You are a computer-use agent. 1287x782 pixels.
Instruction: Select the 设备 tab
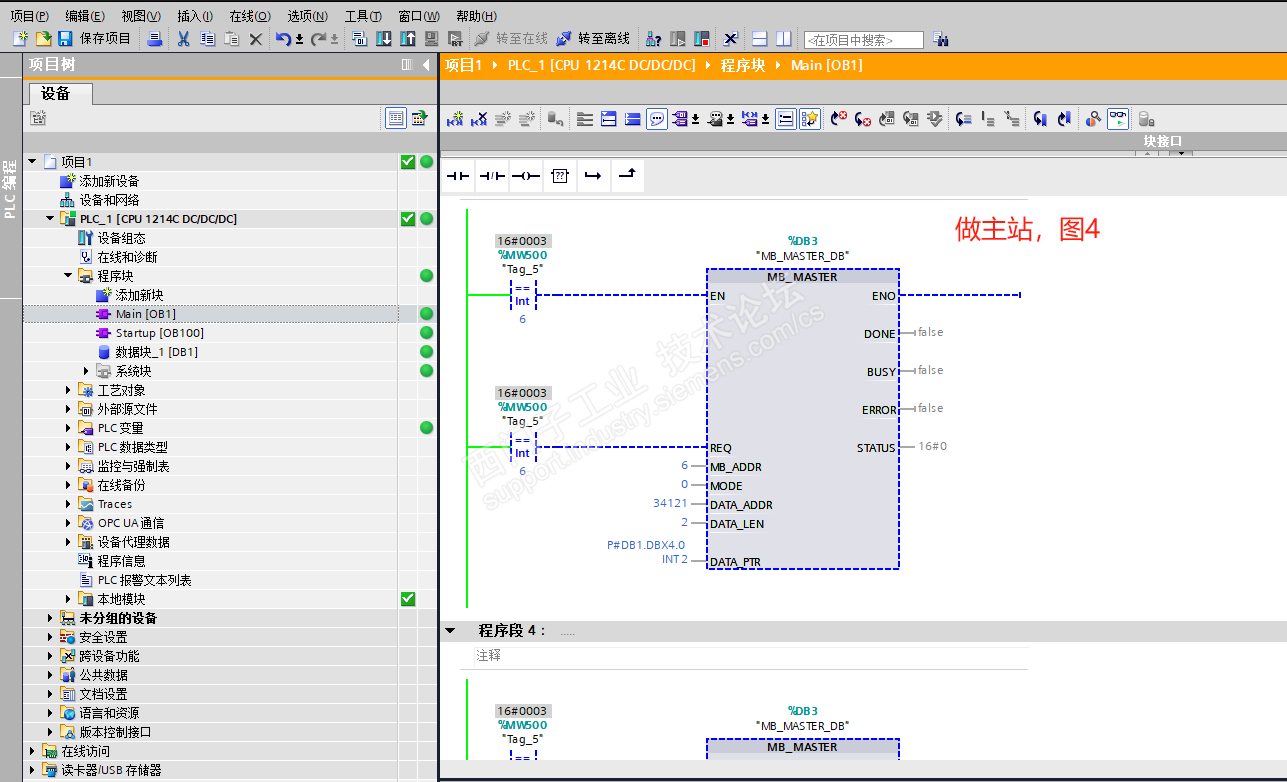tap(56, 93)
